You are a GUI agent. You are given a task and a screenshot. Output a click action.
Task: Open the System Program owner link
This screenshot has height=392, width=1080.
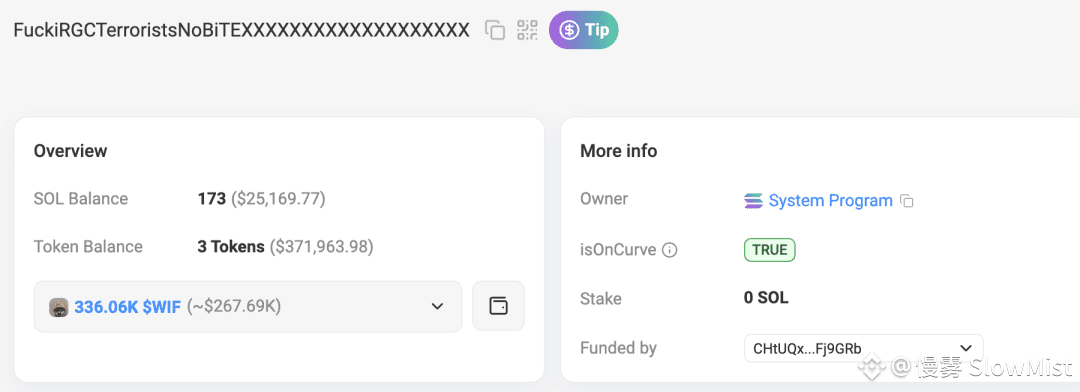pos(831,200)
